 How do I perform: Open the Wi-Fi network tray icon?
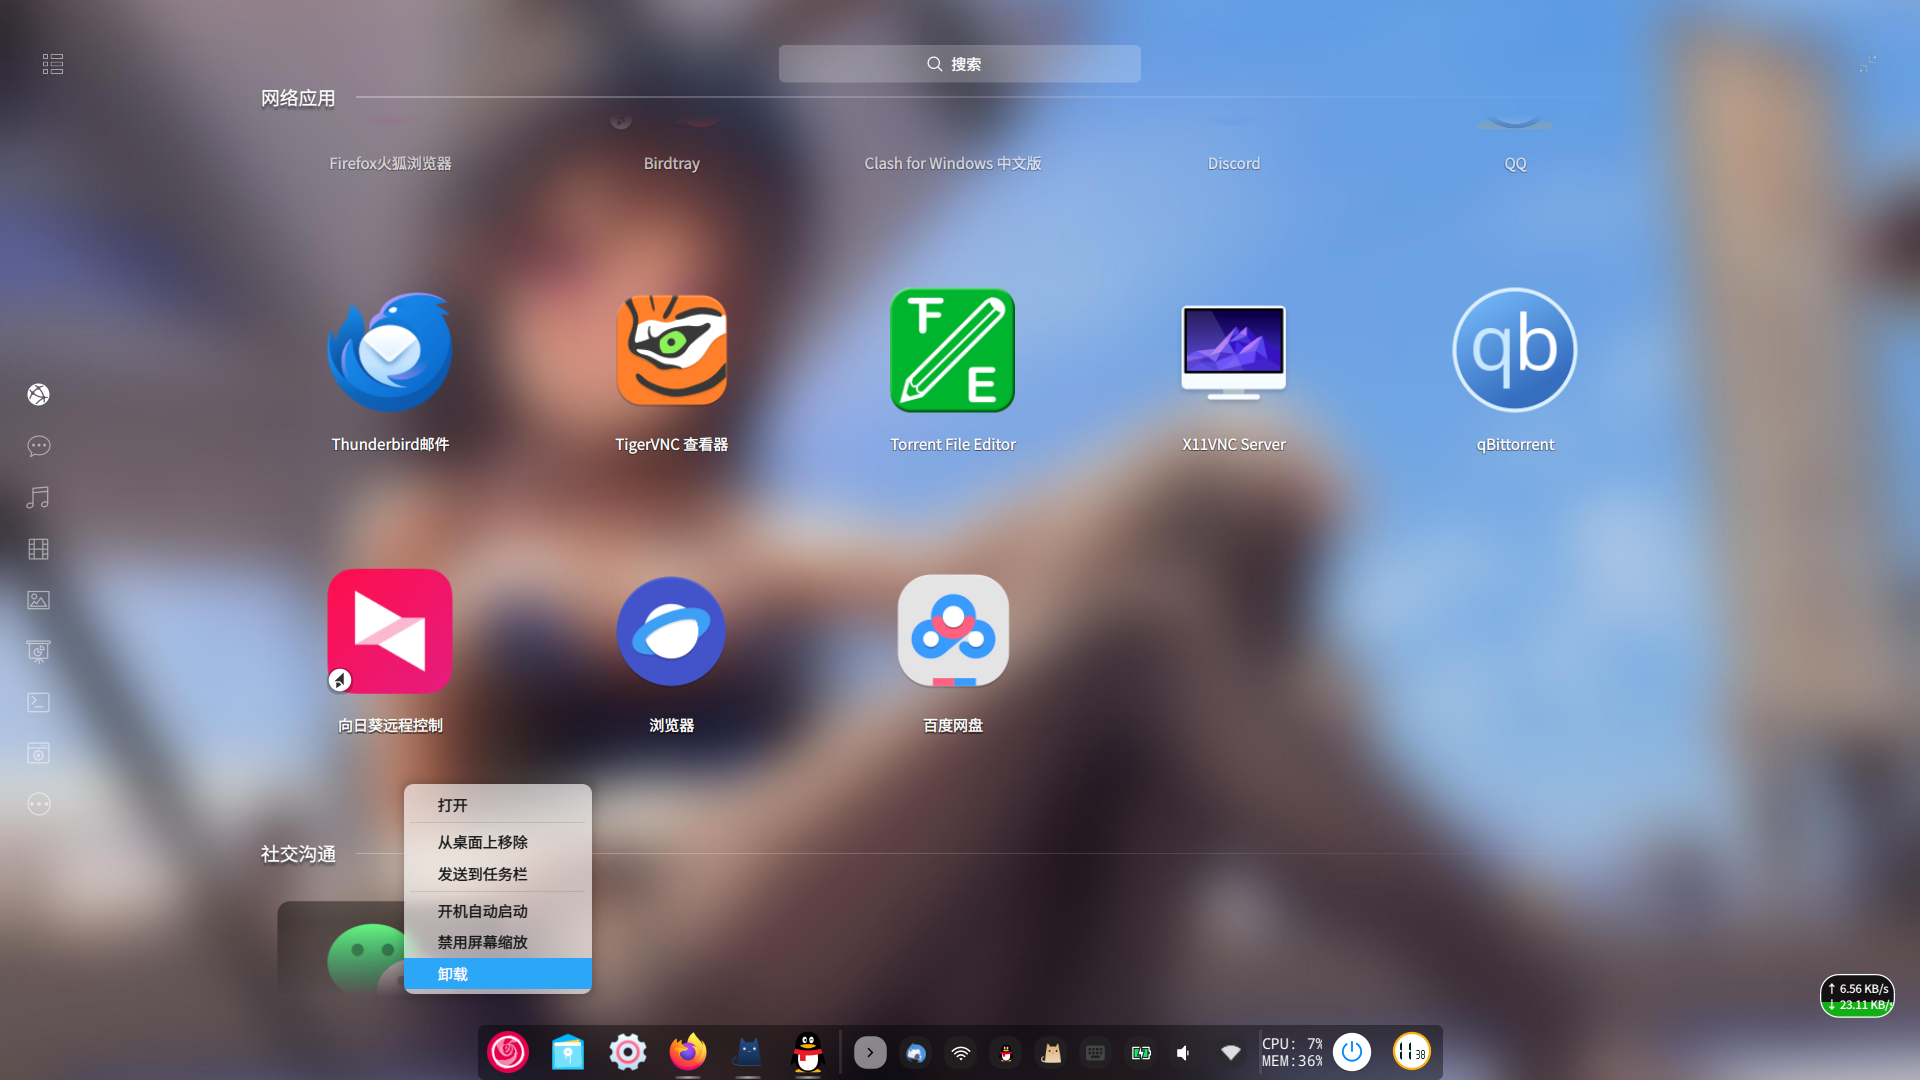961,1053
